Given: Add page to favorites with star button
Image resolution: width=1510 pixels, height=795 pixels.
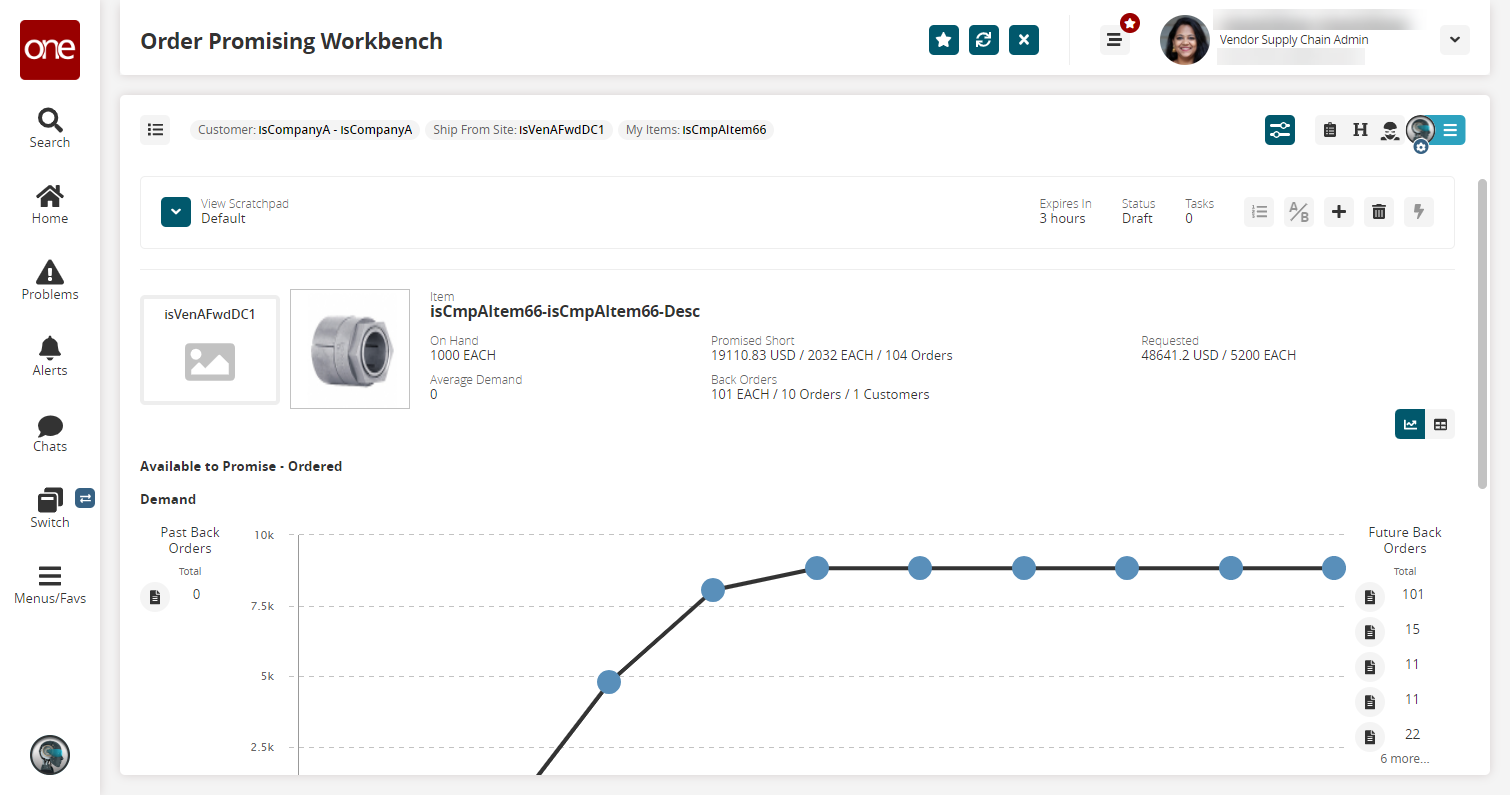Looking at the screenshot, I should (x=944, y=40).
